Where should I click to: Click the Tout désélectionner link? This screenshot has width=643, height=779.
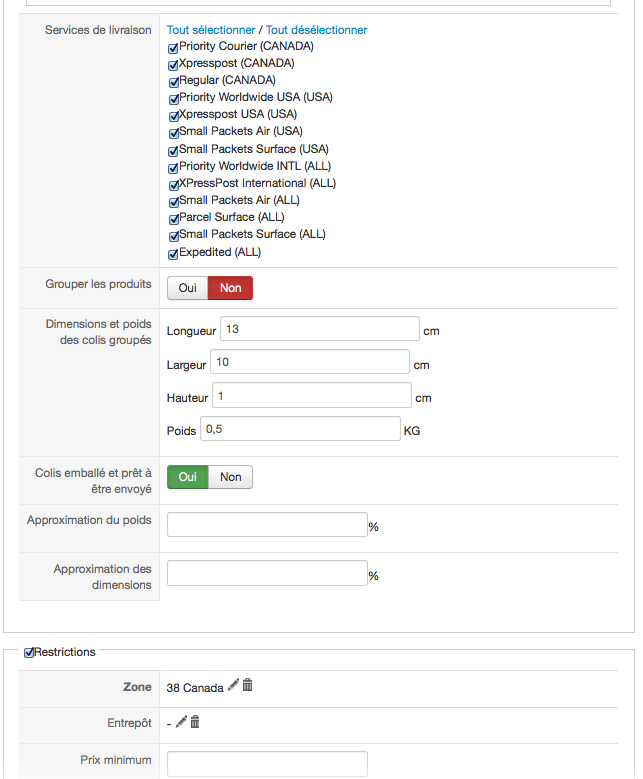tap(317, 30)
